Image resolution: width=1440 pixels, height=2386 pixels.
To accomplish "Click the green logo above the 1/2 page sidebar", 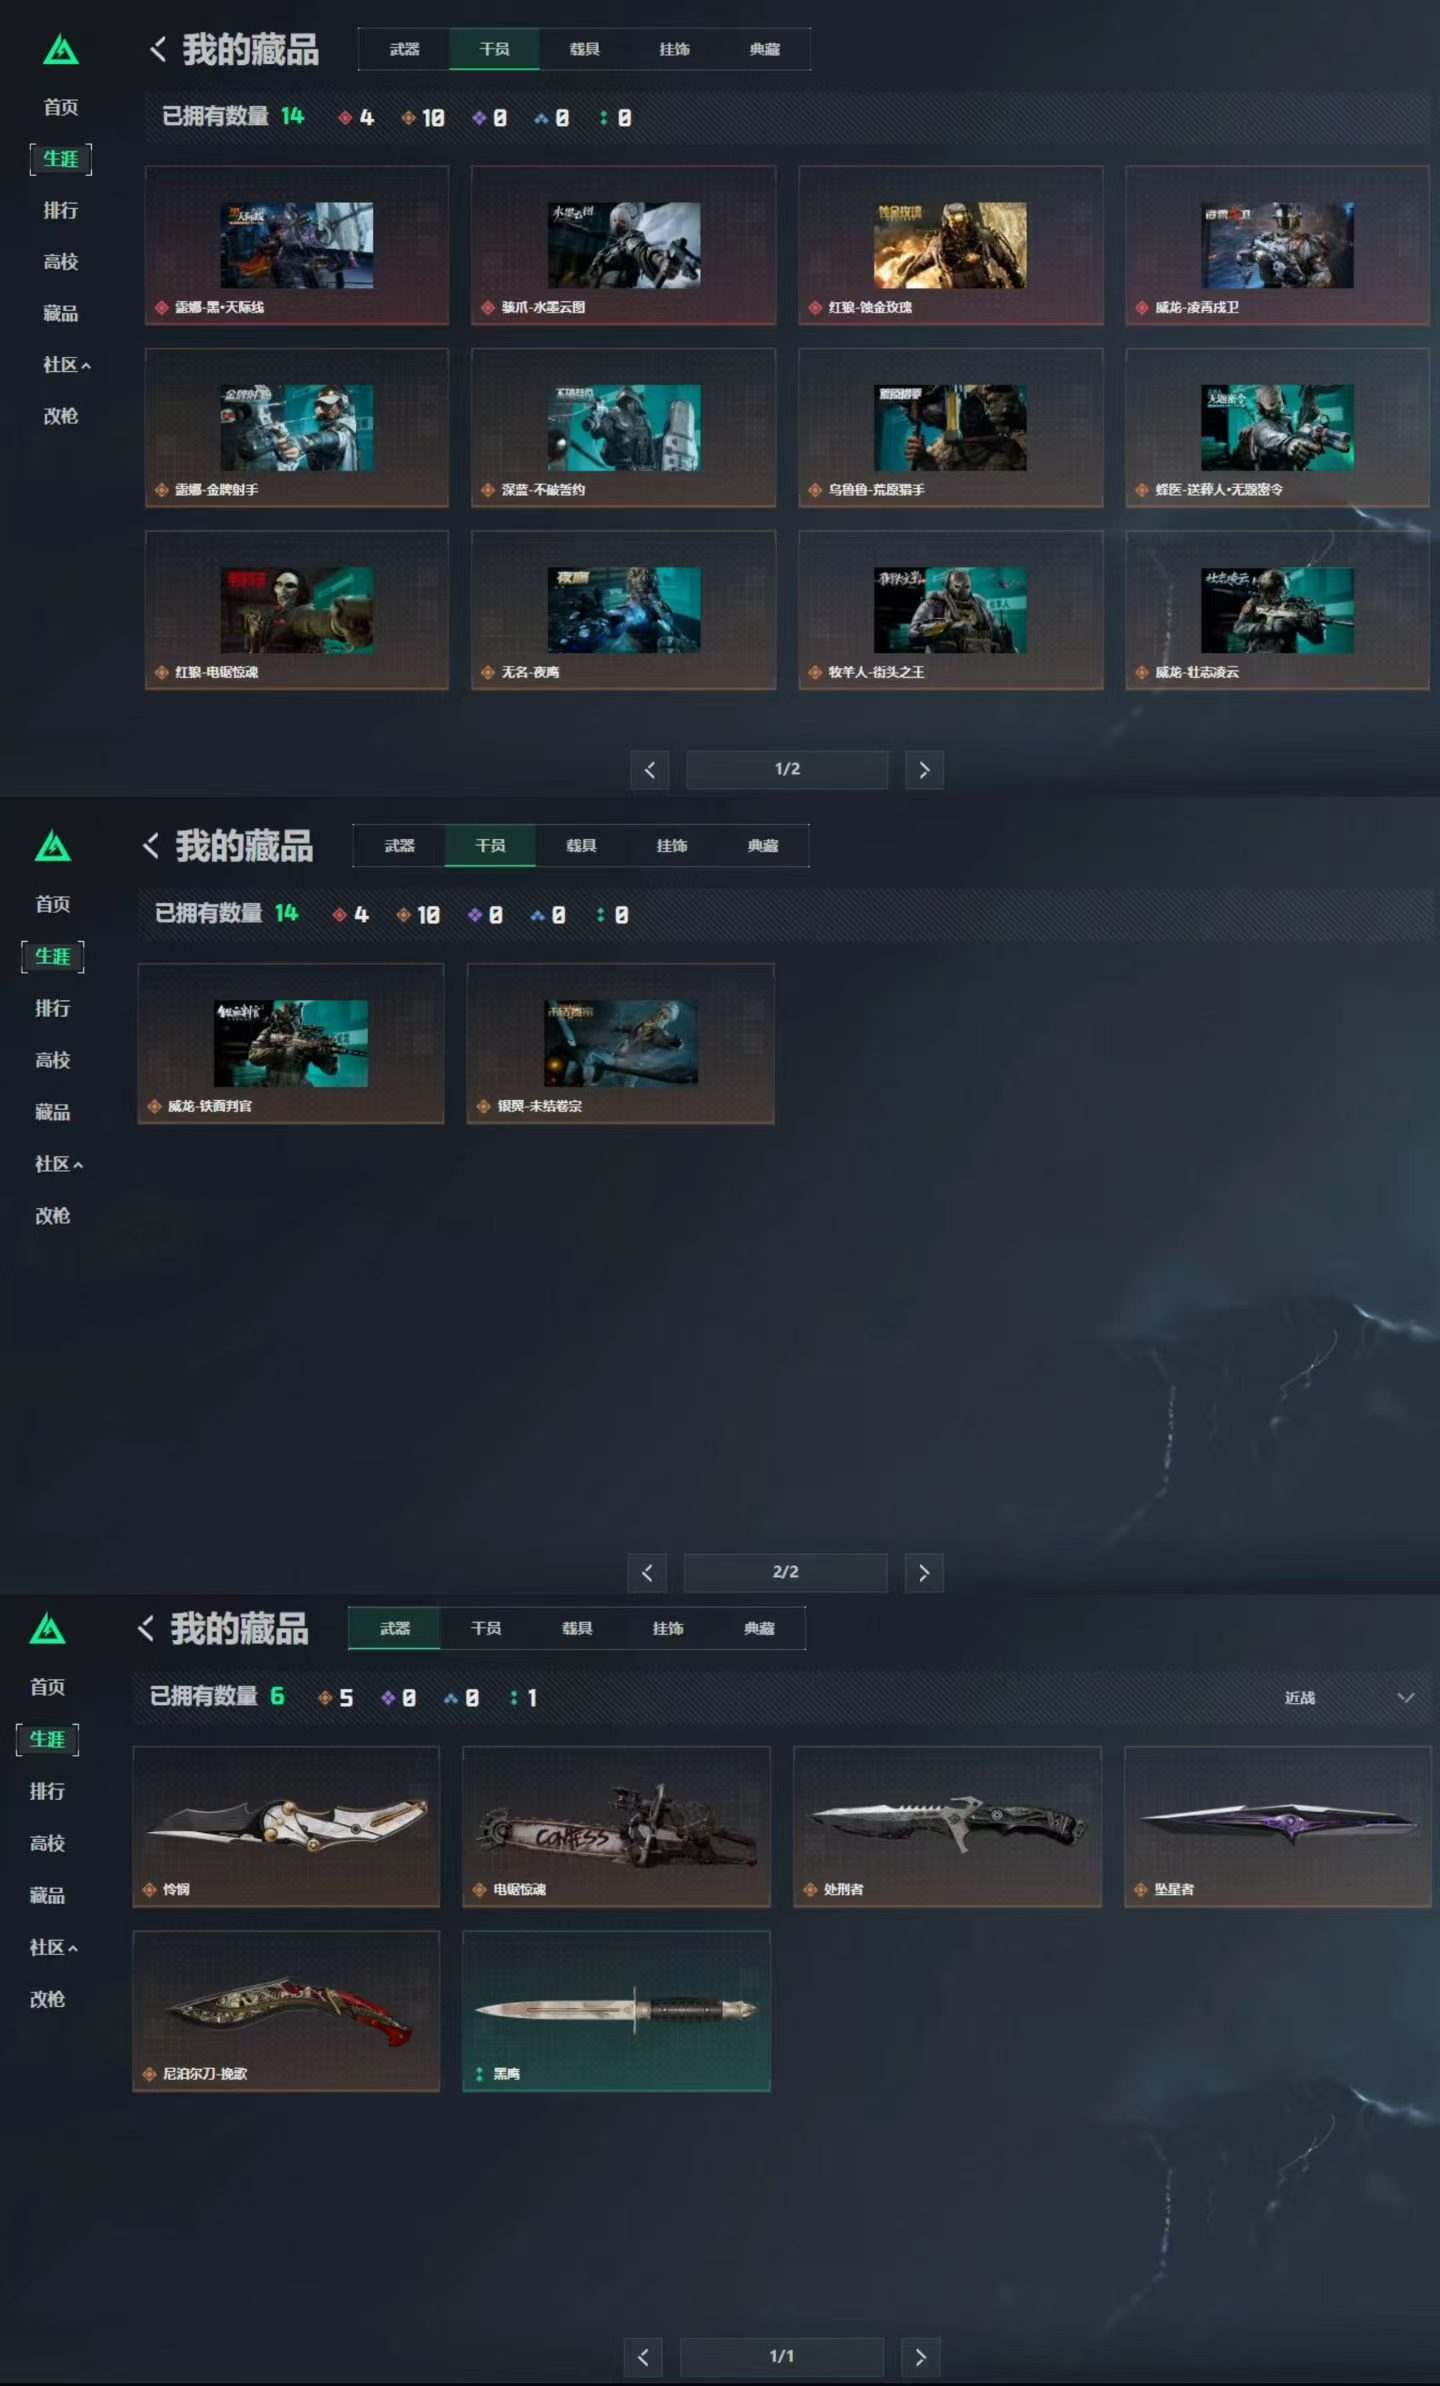I will point(61,50).
